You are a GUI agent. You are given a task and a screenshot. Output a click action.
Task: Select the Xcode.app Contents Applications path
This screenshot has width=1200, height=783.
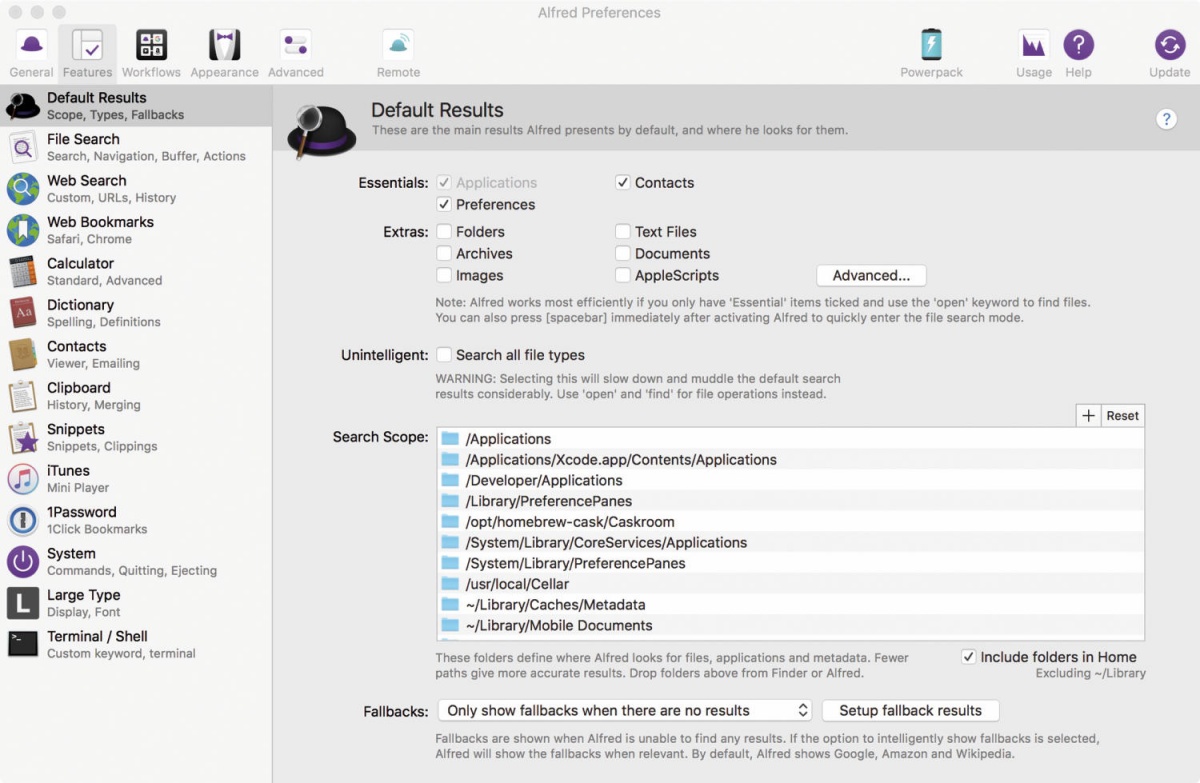pyautogui.click(x=790, y=460)
